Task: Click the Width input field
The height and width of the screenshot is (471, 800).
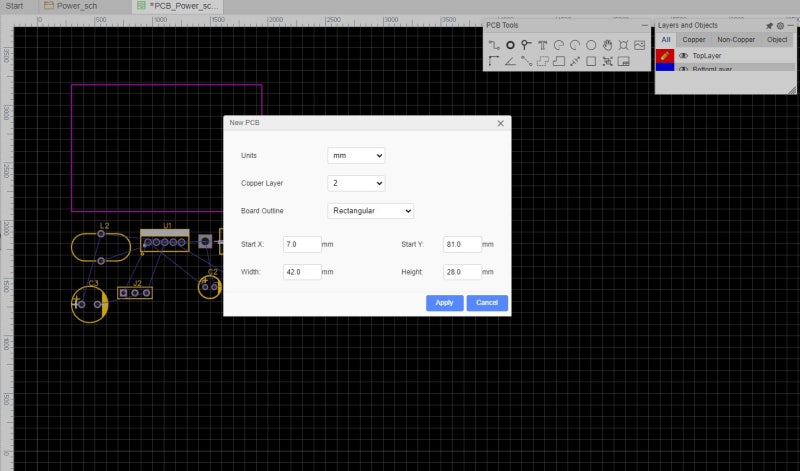Action: coord(302,272)
